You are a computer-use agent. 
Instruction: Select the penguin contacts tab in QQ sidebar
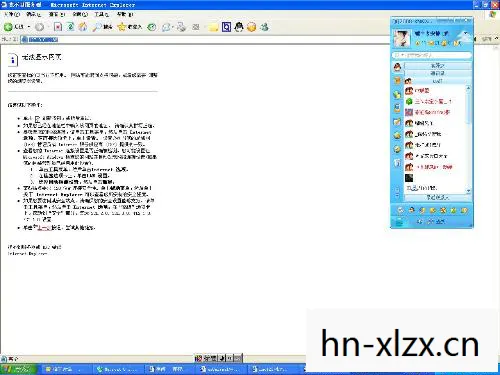click(397, 67)
